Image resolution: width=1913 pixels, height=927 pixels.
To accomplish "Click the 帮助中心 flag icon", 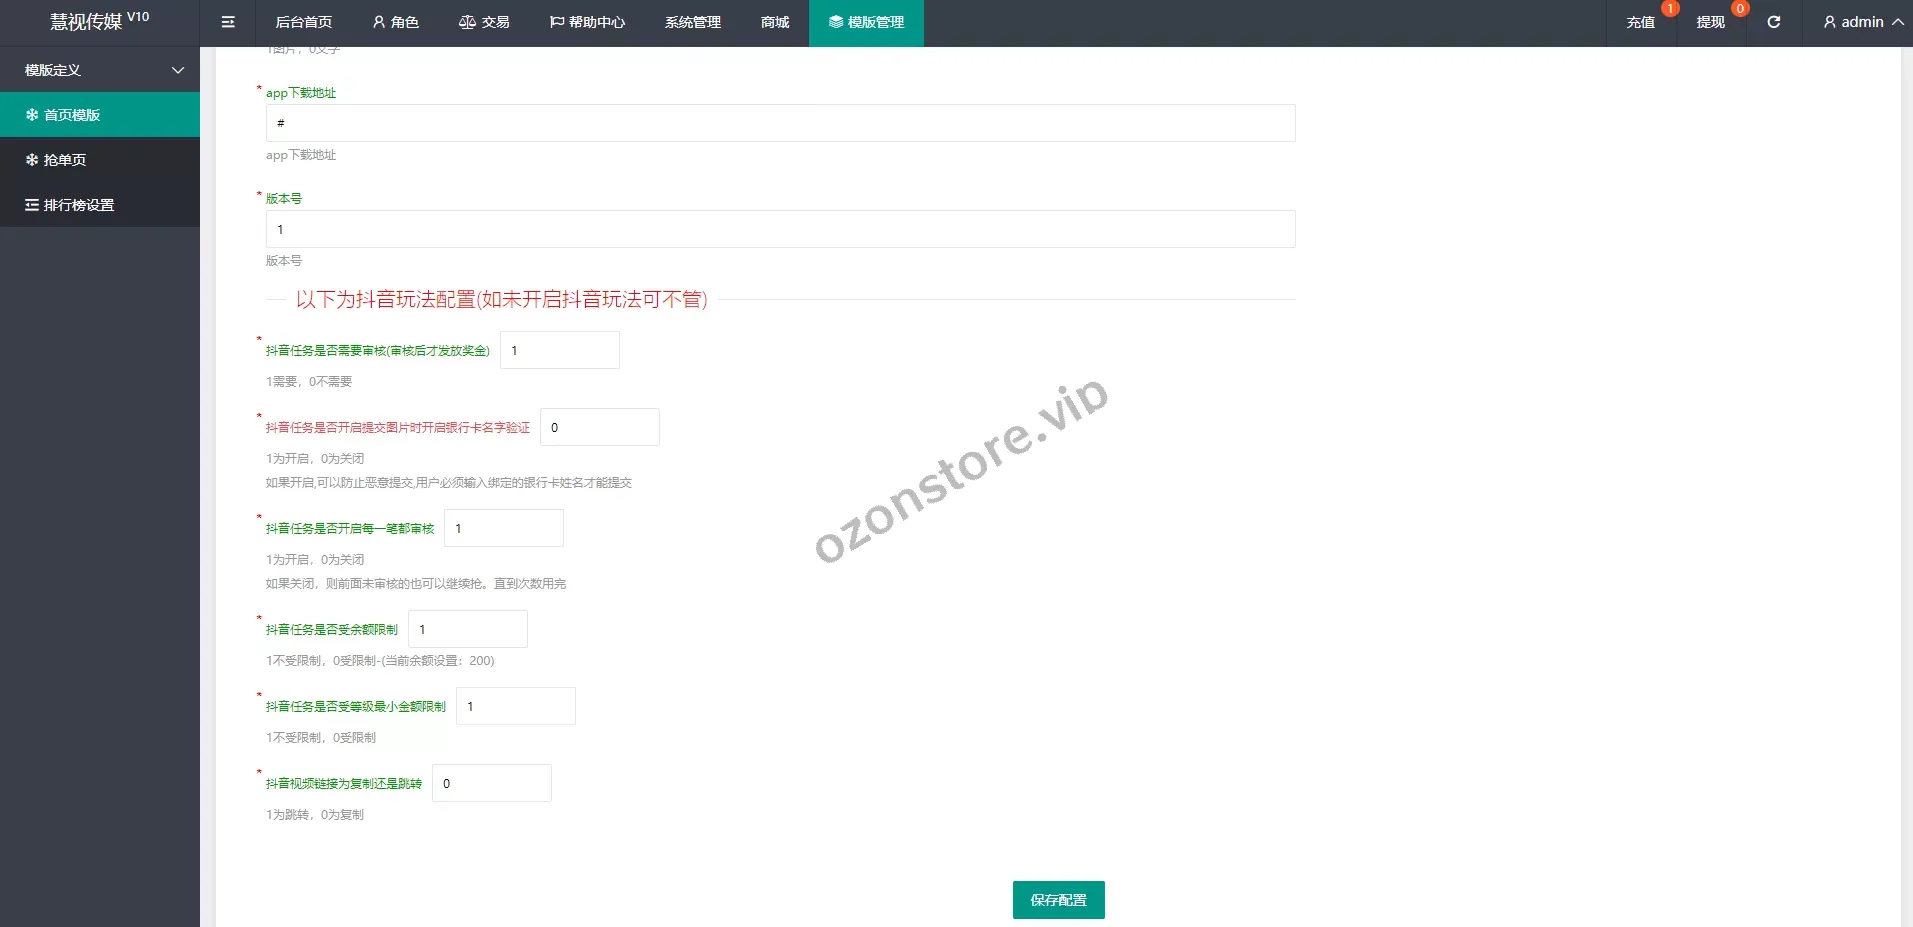I will tap(556, 22).
